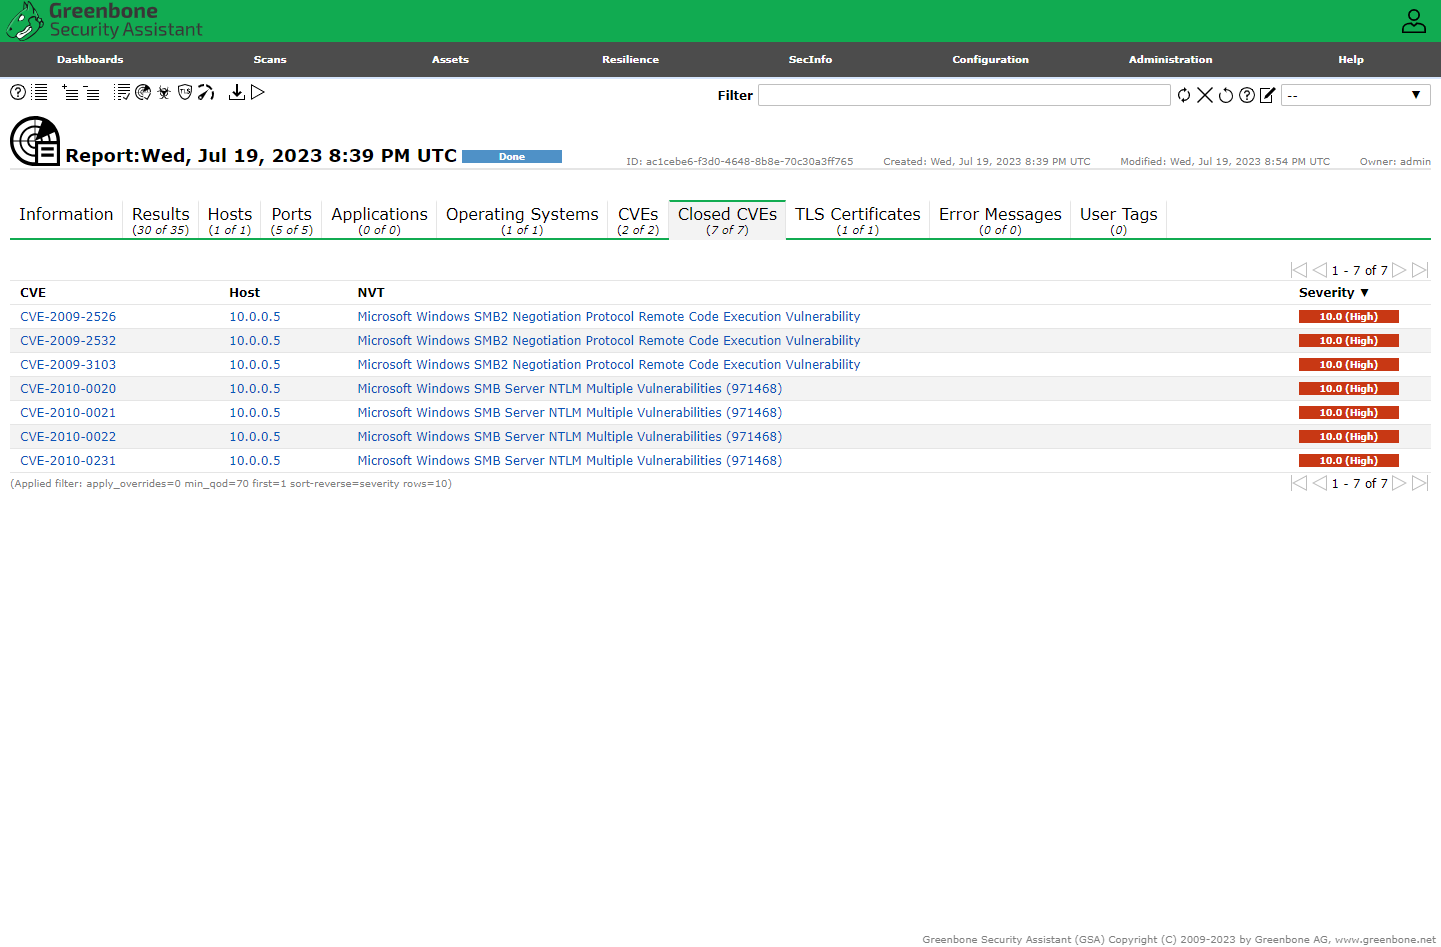1441x947 pixels.
Task: Go to first page icon above table
Action: [x=1299, y=270]
